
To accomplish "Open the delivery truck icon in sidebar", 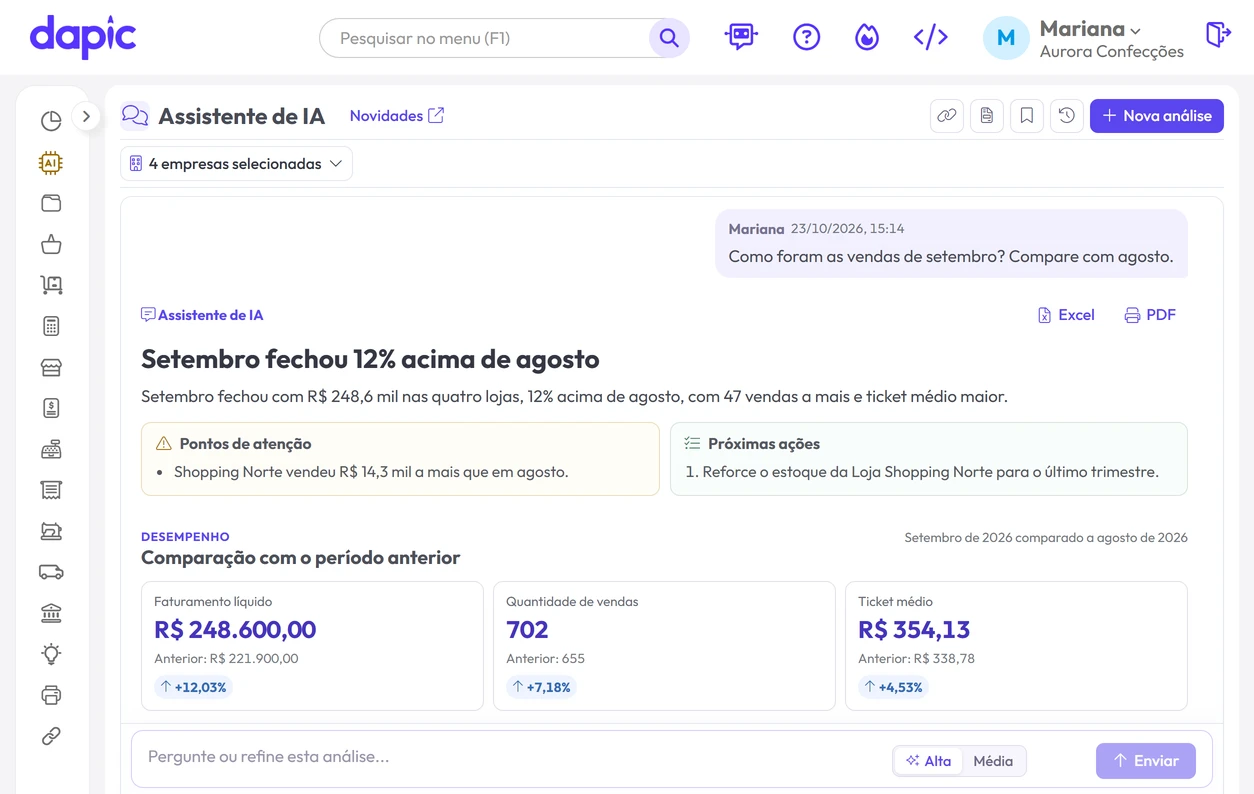I will [51, 572].
